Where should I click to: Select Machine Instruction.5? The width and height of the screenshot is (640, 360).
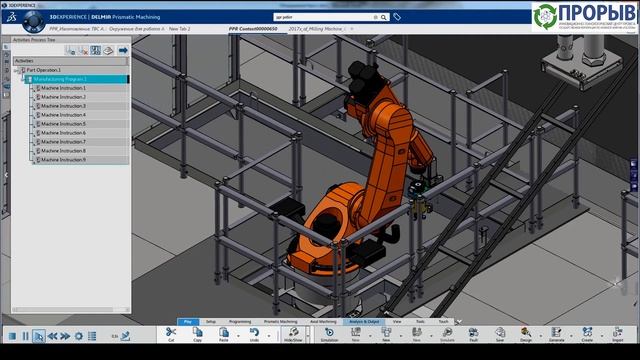[63, 124]
